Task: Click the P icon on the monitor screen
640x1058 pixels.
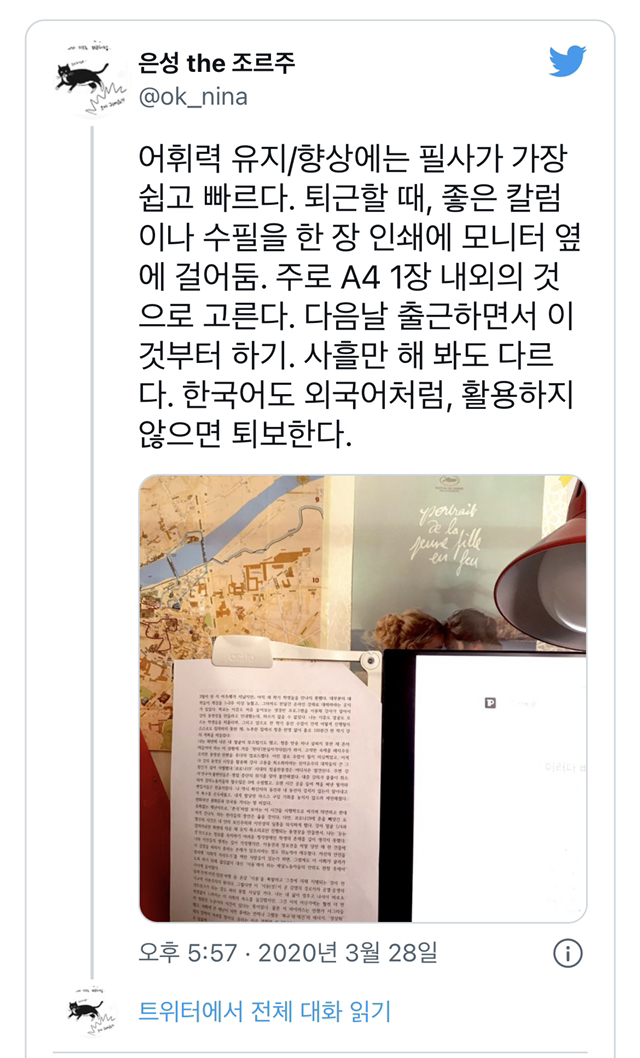Action: tap(490, 703)
